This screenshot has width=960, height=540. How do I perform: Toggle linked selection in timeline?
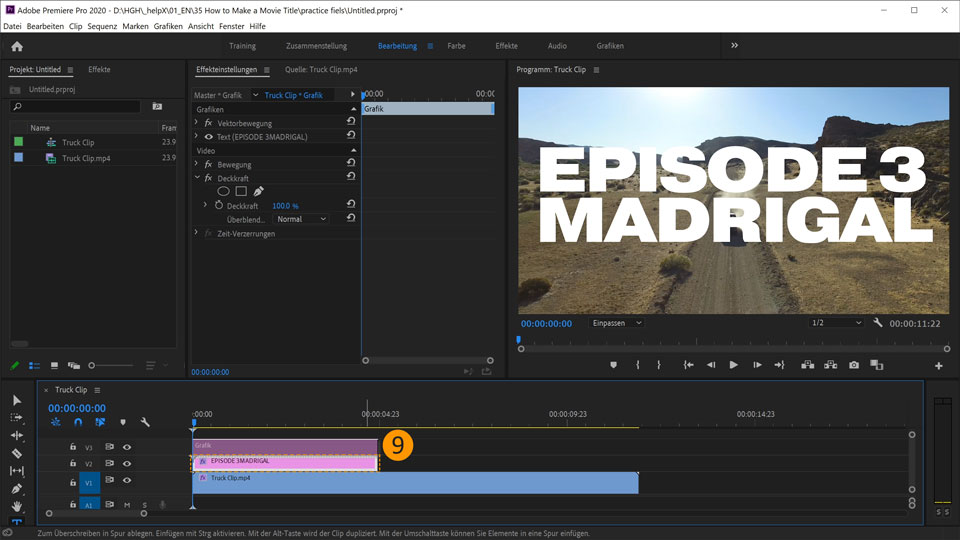point(100,422)
